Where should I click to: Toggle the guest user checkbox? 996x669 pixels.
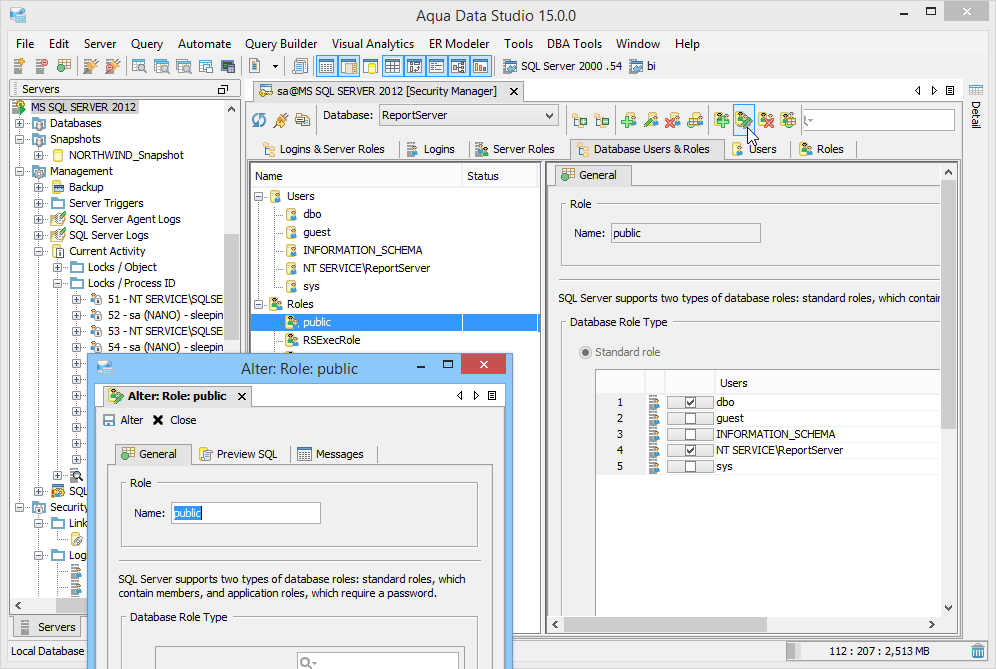(x=690, y=418)
